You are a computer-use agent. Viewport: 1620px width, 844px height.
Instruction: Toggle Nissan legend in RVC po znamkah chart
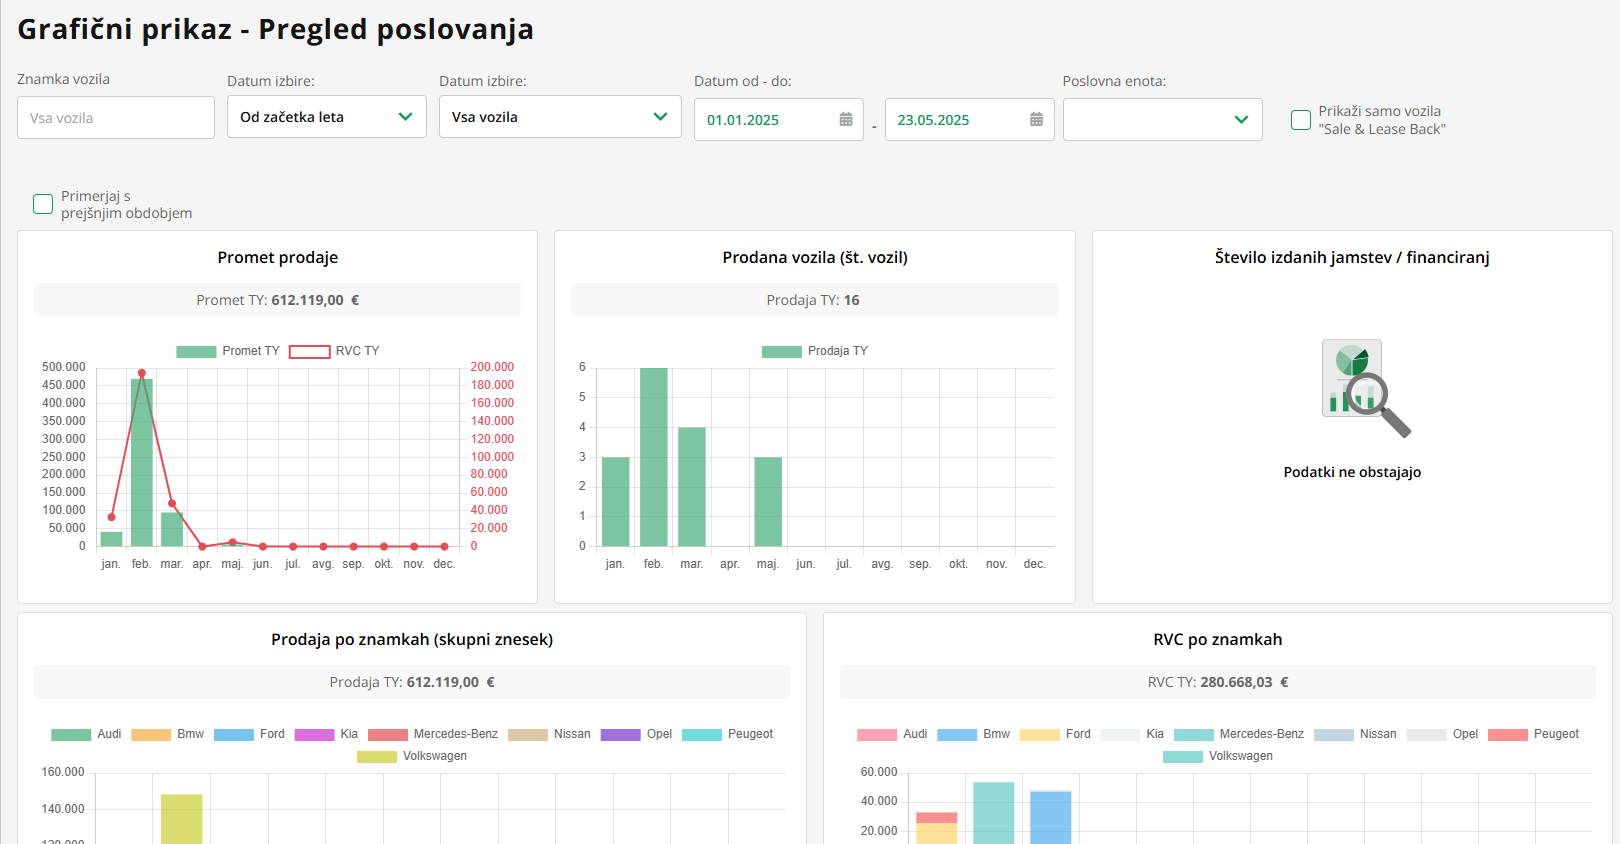[x=1355, y=734]
